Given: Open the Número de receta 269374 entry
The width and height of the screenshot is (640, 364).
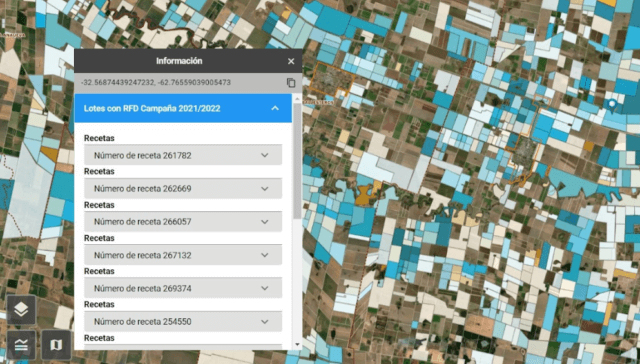Looking at the screenshot, I should [183, 288].
